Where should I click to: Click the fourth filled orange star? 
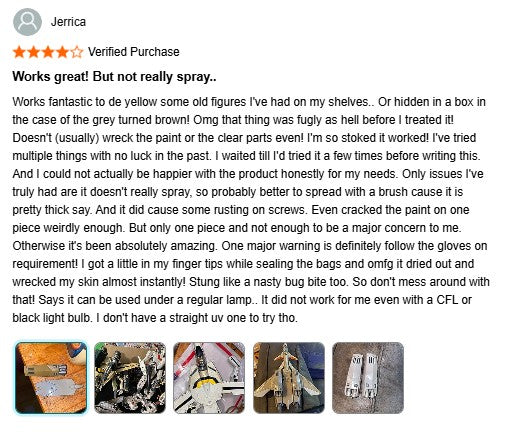point(62,52)
